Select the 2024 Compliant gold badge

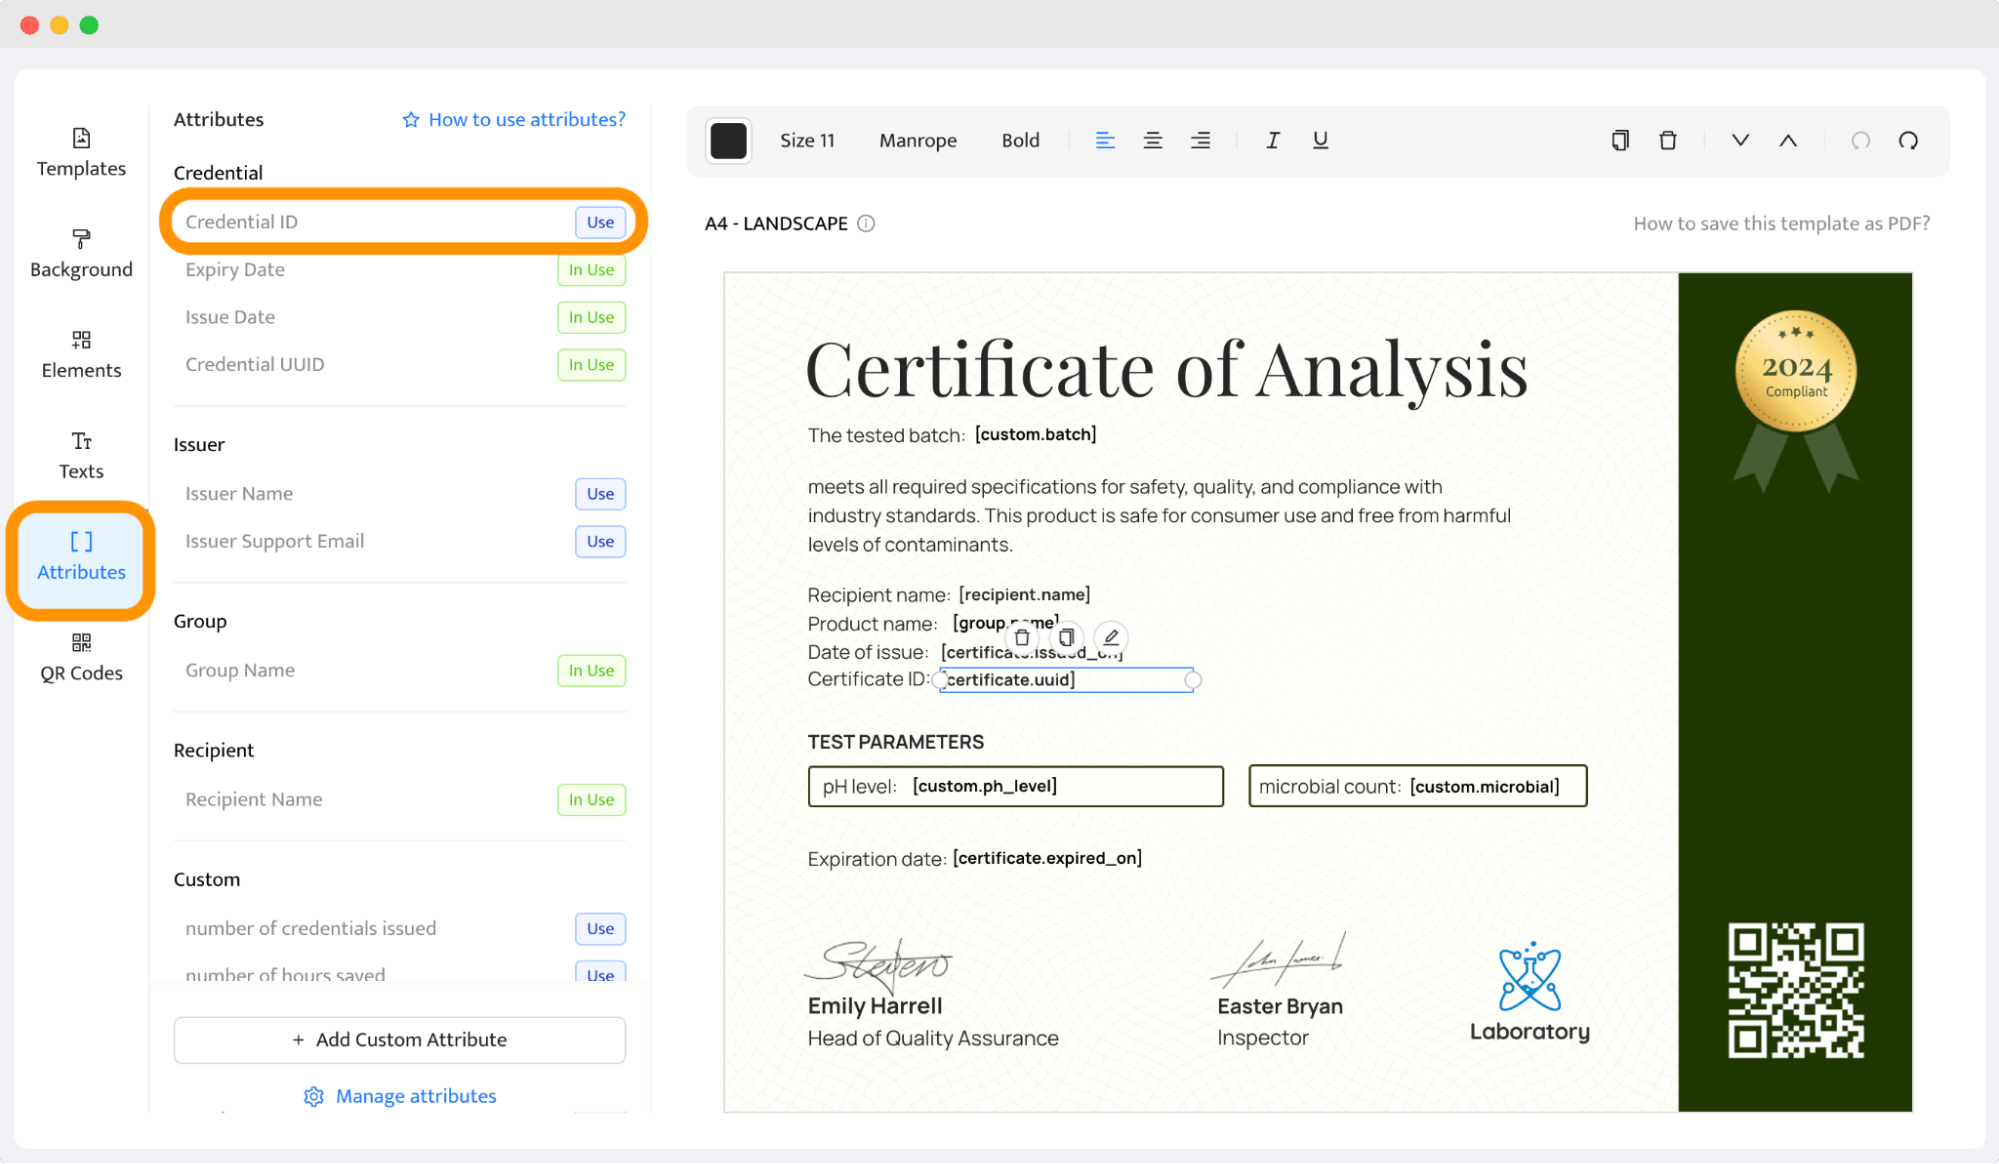point(1796,400)
